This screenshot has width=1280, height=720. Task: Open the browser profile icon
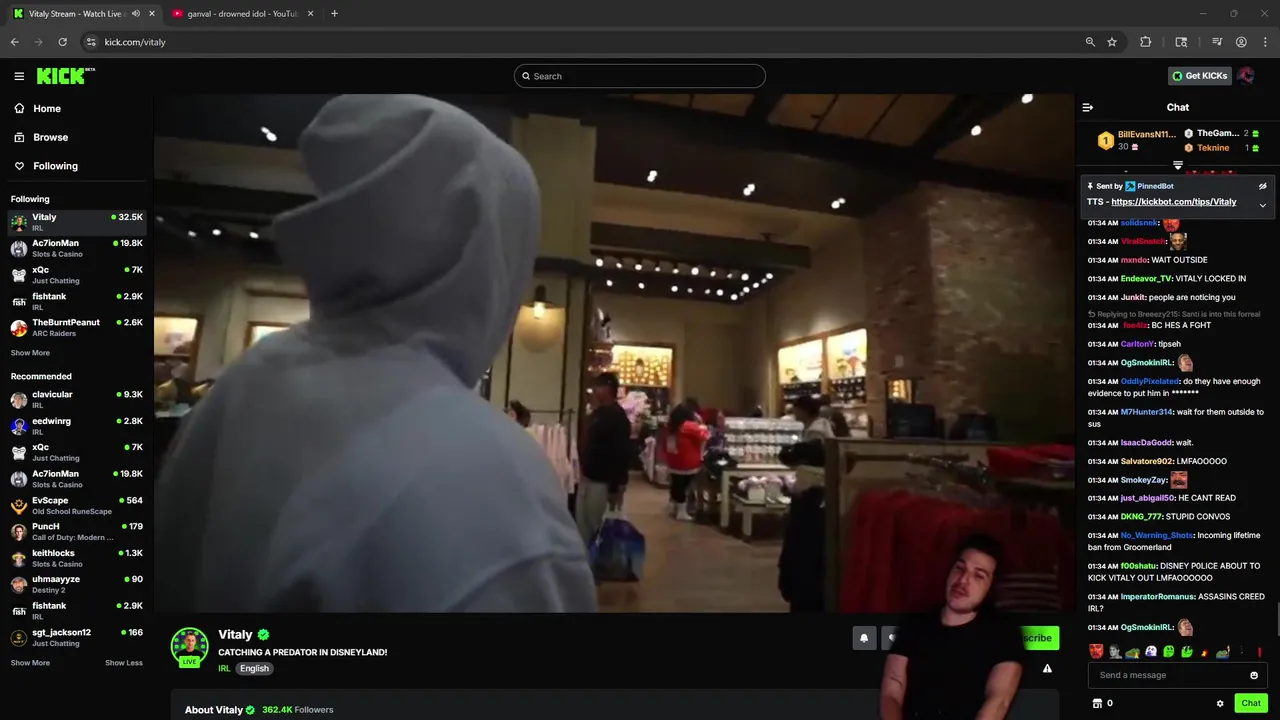click(1241, 42)
